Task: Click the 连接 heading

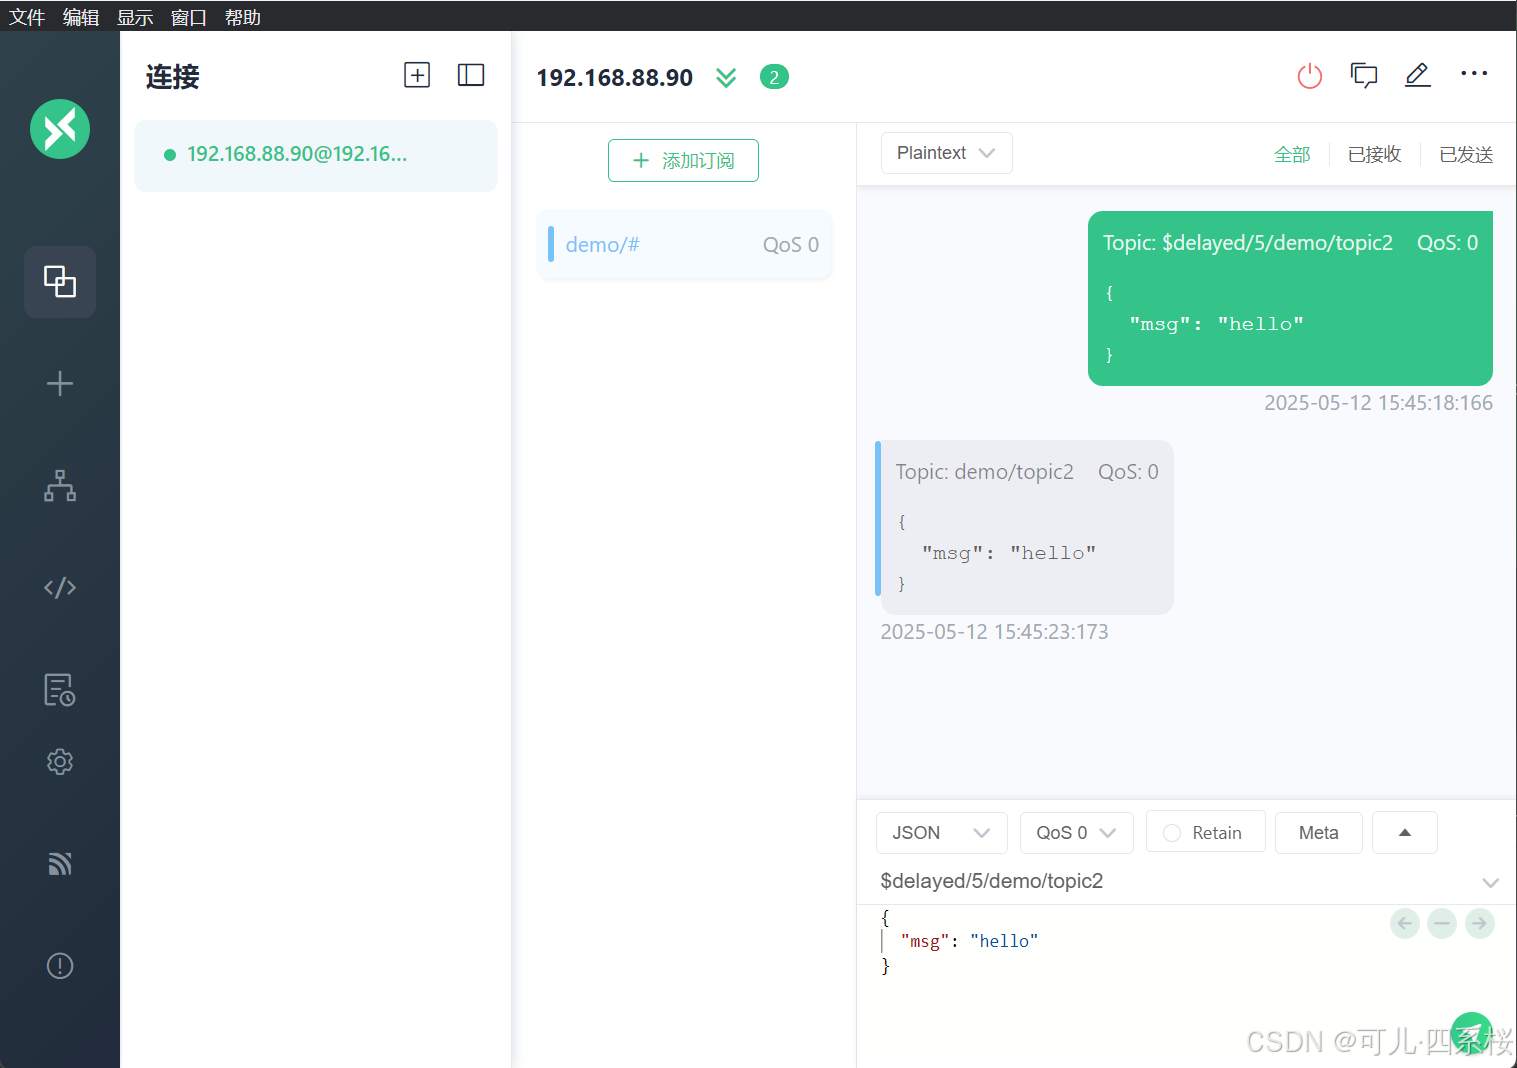Action: 173,77
